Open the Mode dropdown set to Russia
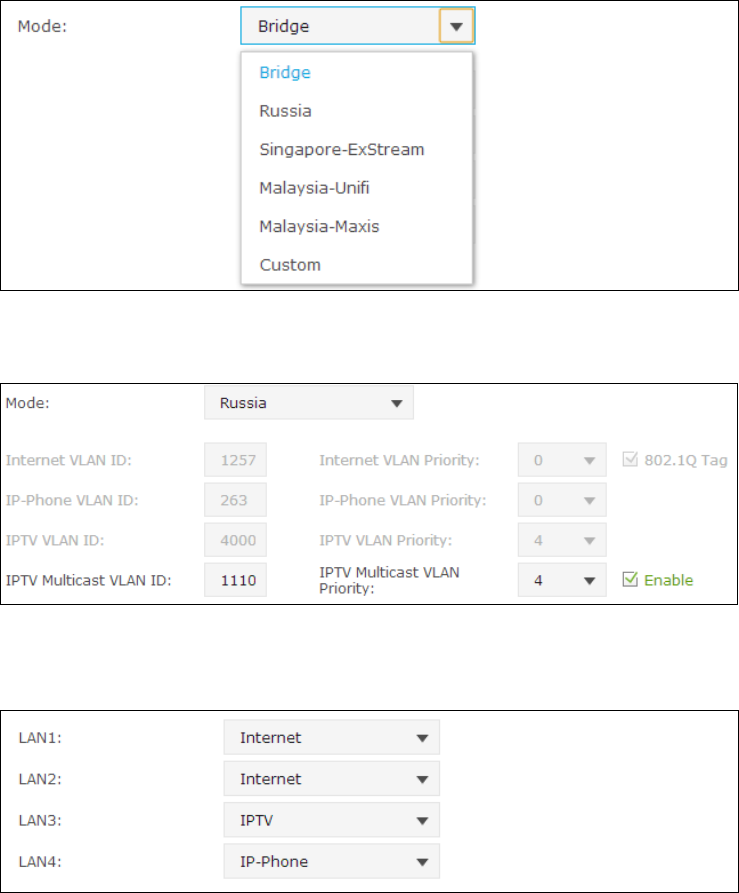 pyautogui.click(x=309, y=403)
